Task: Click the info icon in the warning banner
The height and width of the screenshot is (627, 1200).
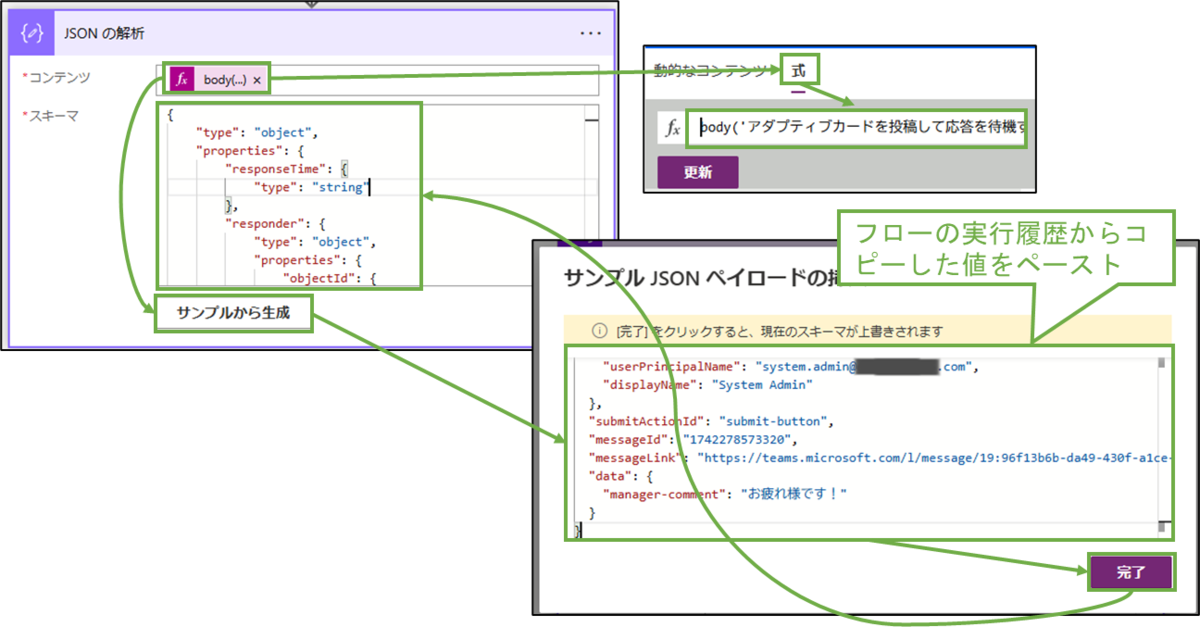Action: pyautogui.click(x=599, y=330)
